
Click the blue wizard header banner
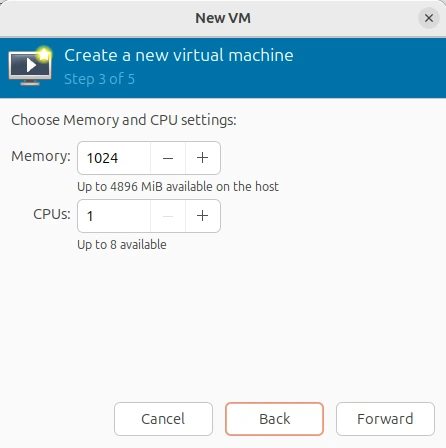point(223,68)
